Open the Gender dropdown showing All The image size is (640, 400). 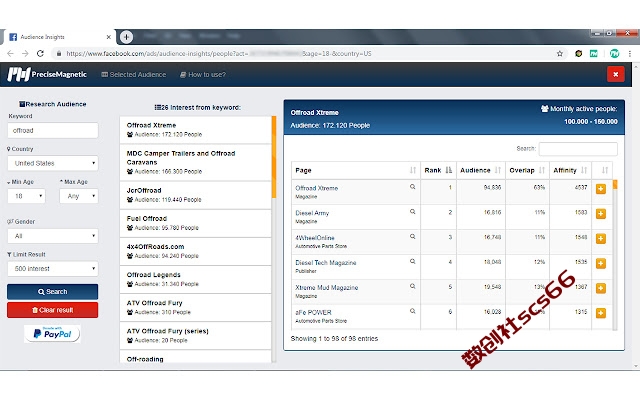click(x=53, y=236)
